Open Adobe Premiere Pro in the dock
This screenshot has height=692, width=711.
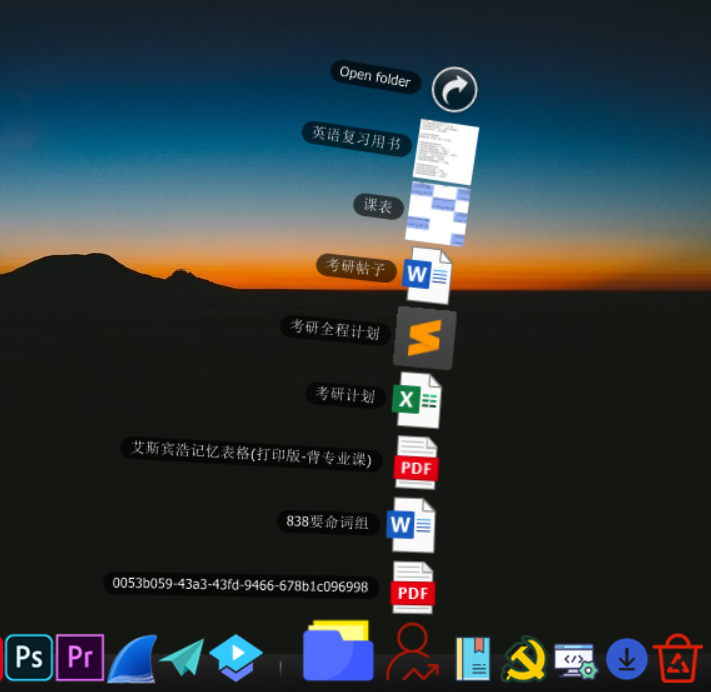tap(80, 657)
